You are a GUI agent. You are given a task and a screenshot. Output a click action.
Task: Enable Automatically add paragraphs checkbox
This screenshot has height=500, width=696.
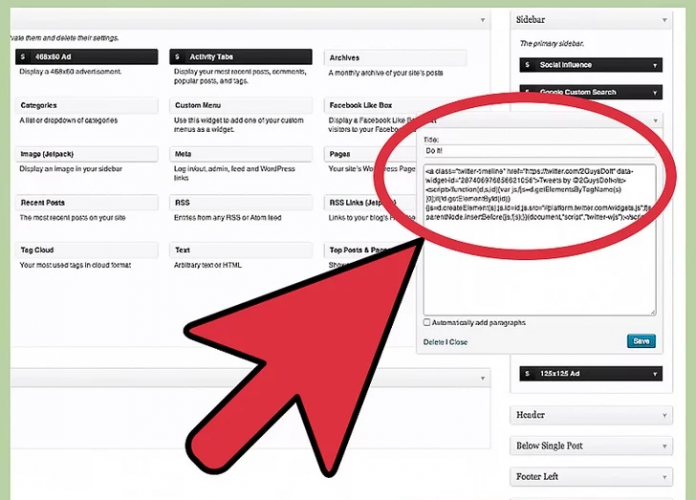pyautogui.click(x=428, y=323)
